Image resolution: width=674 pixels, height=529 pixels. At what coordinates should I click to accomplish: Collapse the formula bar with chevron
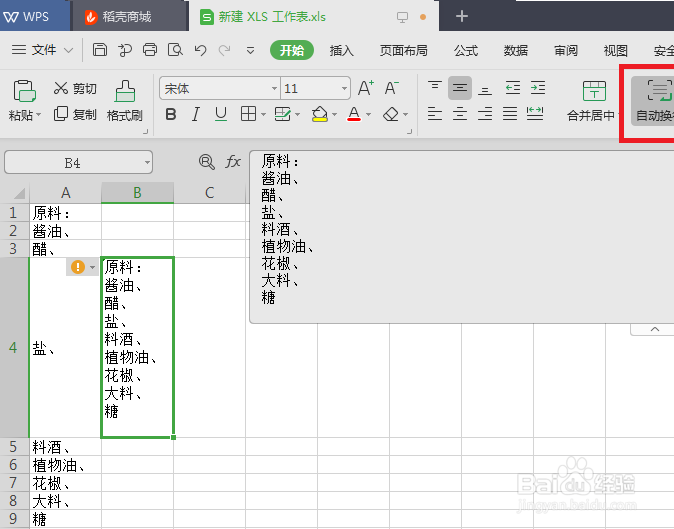655,329
